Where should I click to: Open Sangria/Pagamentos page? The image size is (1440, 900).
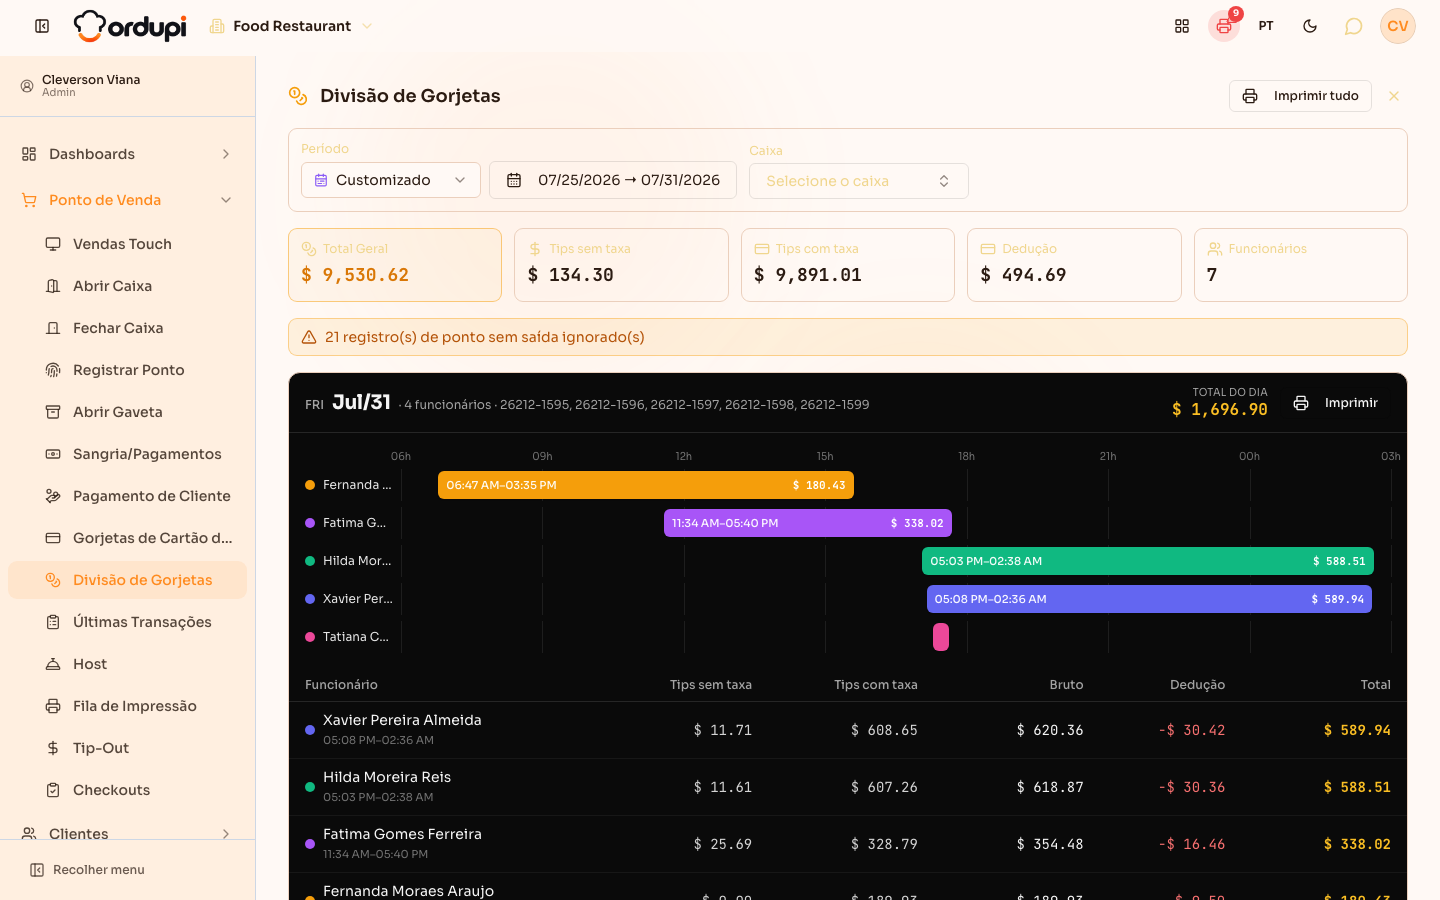(x=127, y=454)
